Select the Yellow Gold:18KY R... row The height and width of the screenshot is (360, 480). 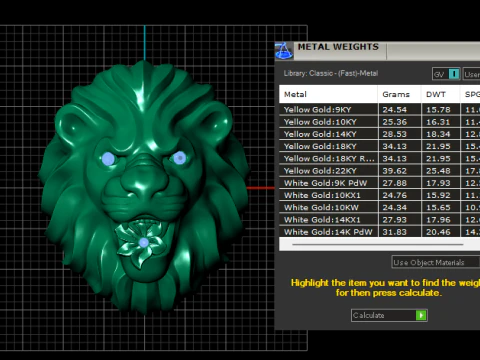379,158
